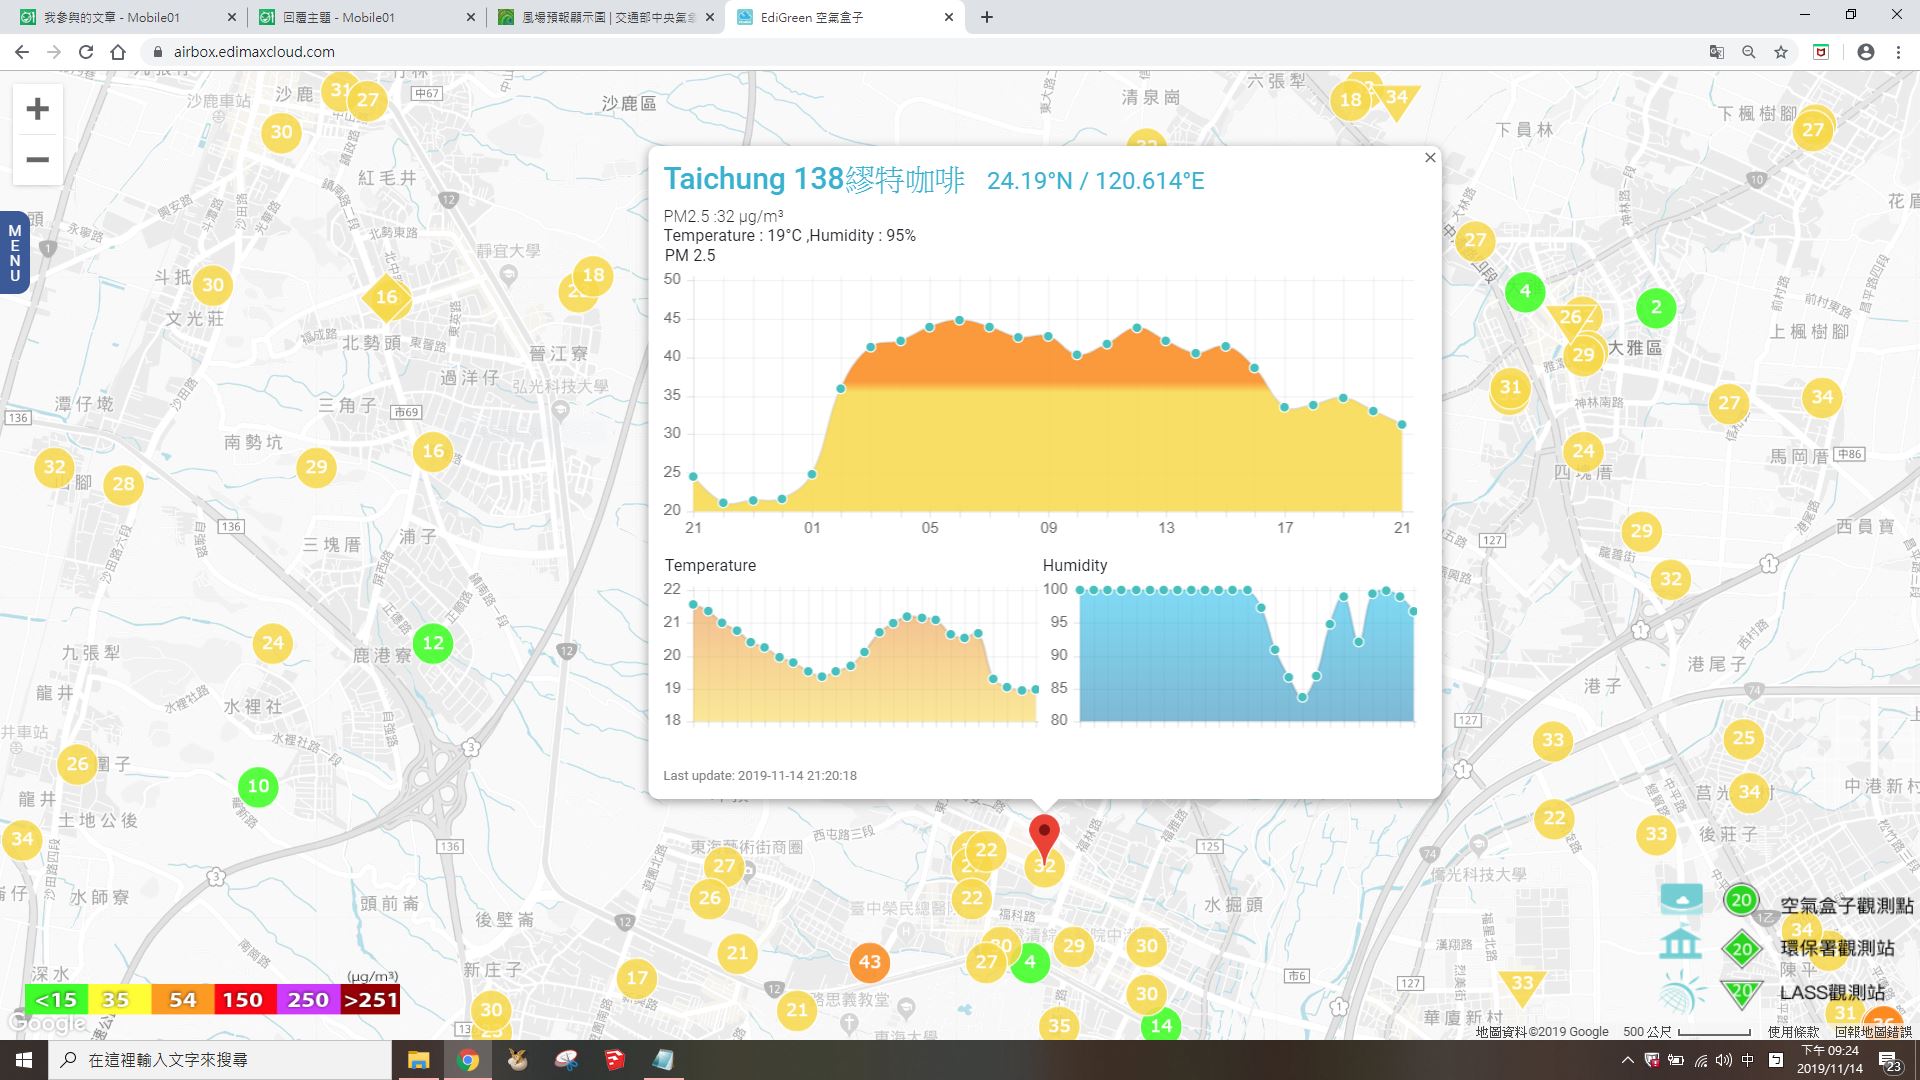
Task: Click the purple 250 legend swatch
Action: pos(307,999)
